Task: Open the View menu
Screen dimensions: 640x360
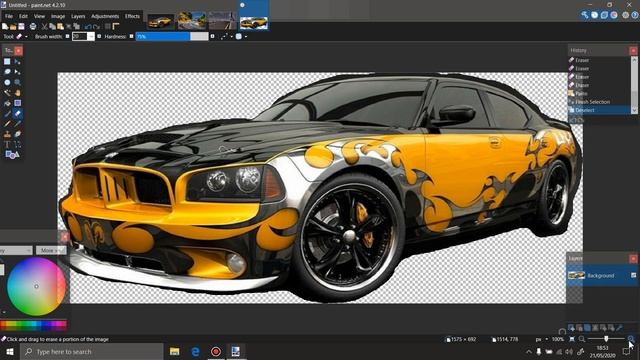Action: (x=39, y=16)
